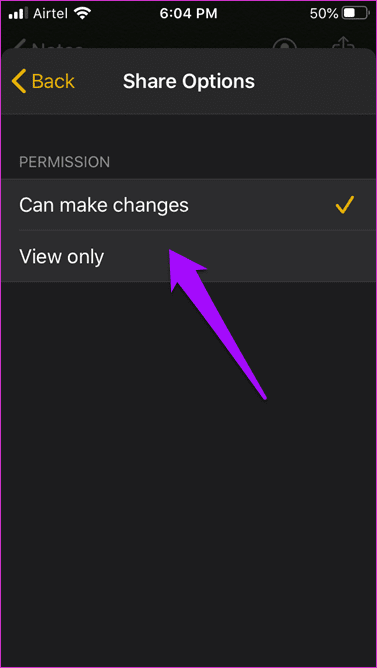Tap the 50% battery percentage text

[324, 14]
